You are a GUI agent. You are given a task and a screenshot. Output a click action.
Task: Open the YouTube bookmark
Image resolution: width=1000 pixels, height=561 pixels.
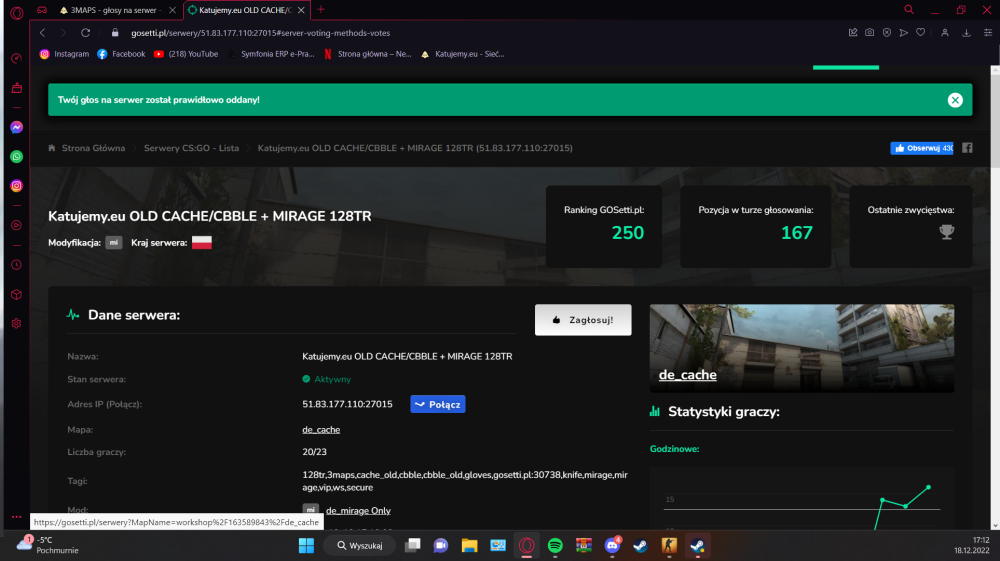(186, 54)
